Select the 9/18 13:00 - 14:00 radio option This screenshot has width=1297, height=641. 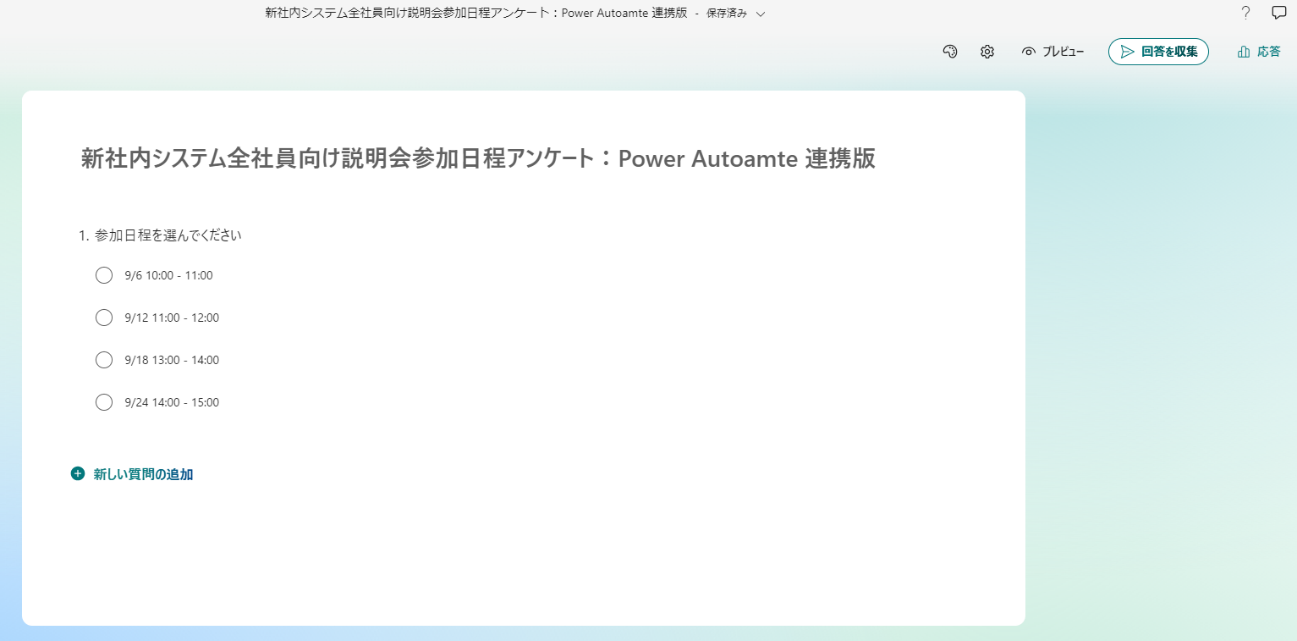104,360
